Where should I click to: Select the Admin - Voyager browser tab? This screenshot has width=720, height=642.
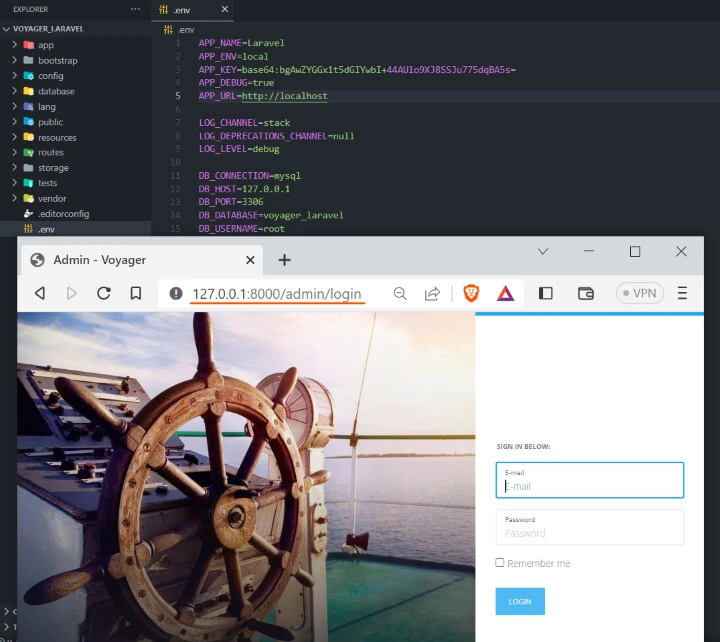[x=100, y=260]
